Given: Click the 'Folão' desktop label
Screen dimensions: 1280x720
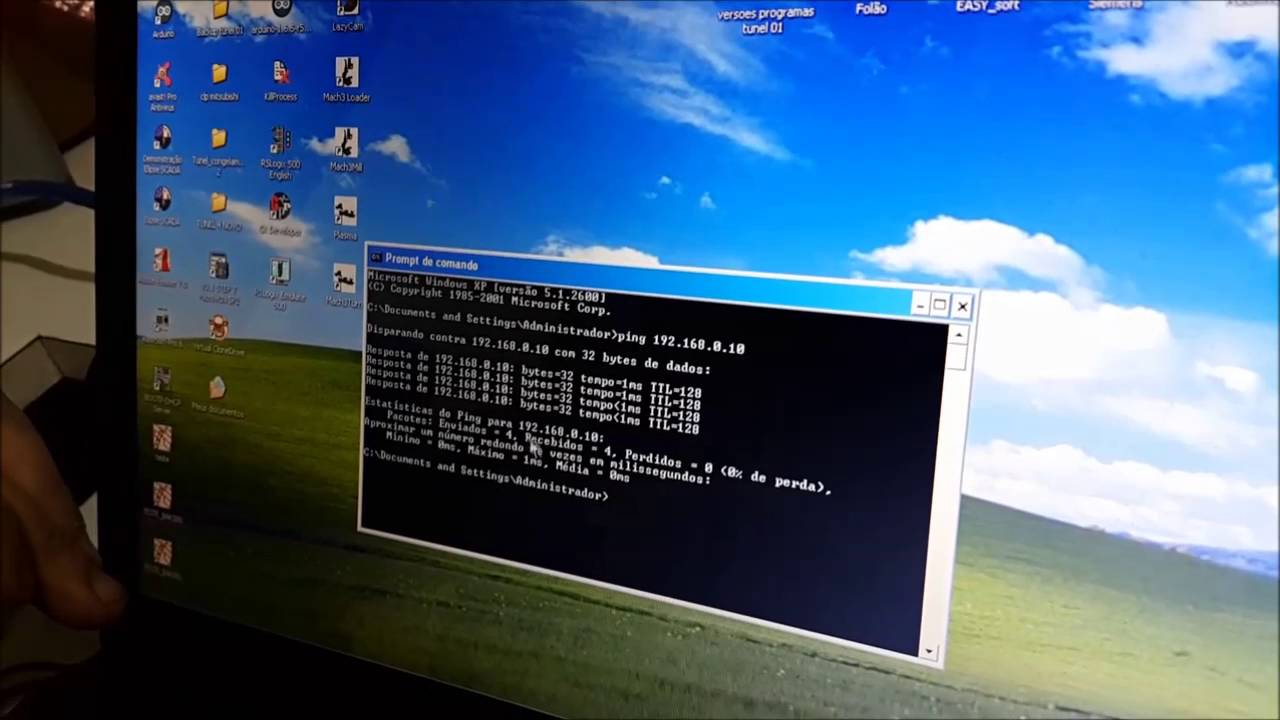Looking at the screenshot, I should (871, 9).
